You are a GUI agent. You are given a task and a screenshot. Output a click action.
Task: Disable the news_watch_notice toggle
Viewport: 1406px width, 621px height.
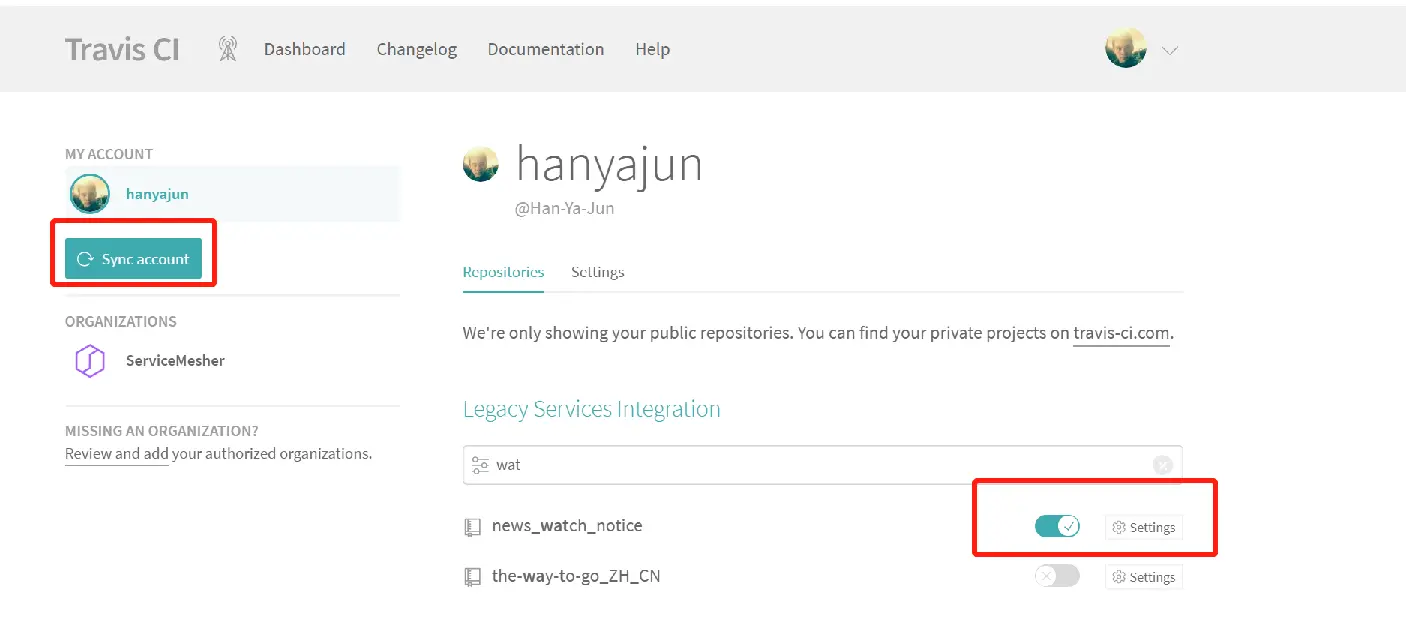tap(1057, 526)
